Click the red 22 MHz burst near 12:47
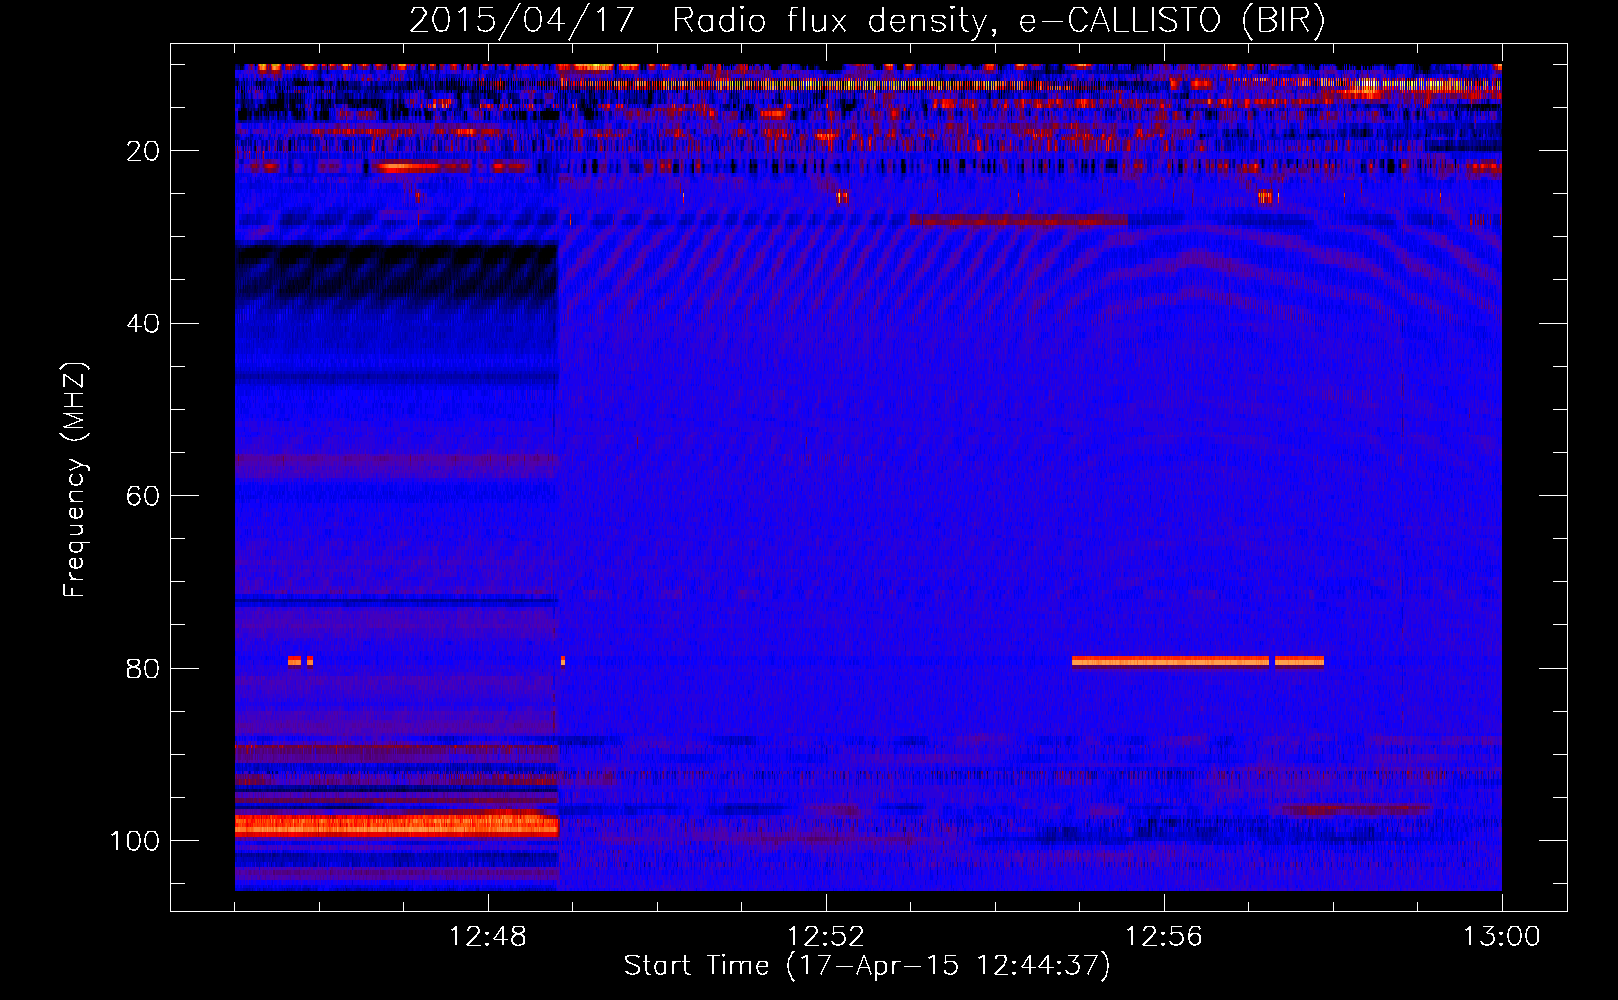This screenshot has width=1618, height=1000. pos(408,167)
